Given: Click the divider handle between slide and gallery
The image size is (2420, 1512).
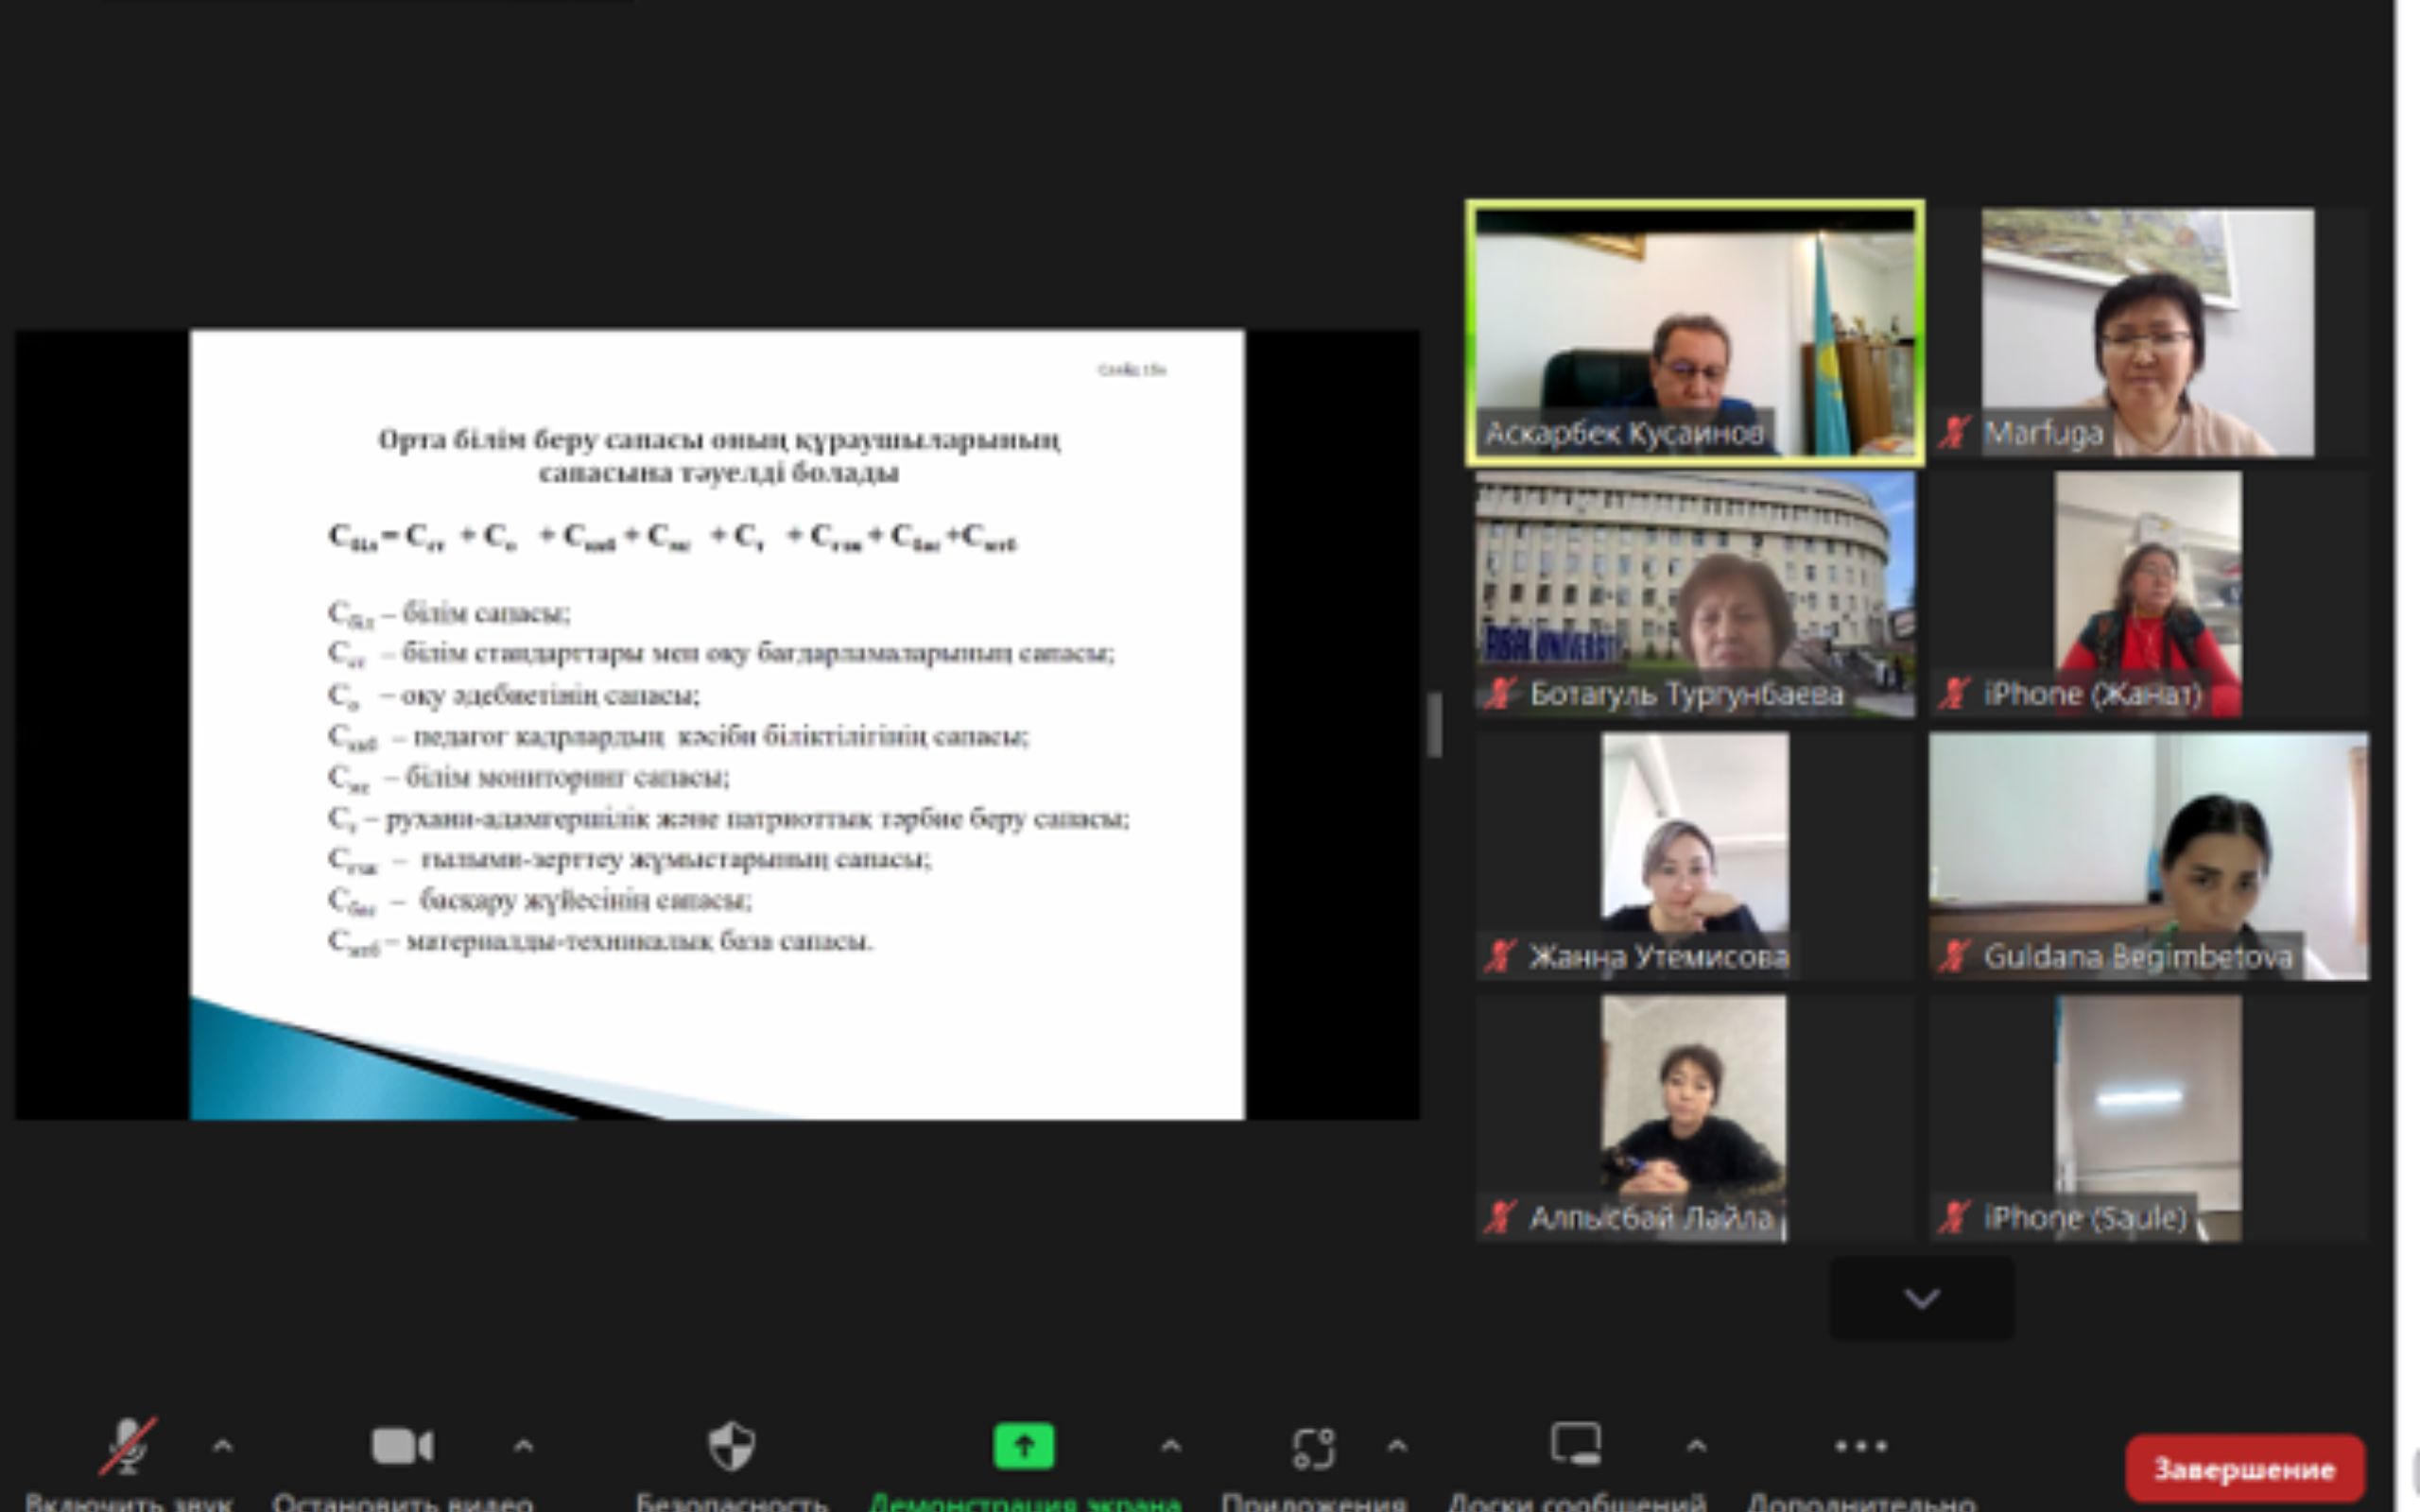Looking at the screenshot, I should click(x=1435, y=724).
